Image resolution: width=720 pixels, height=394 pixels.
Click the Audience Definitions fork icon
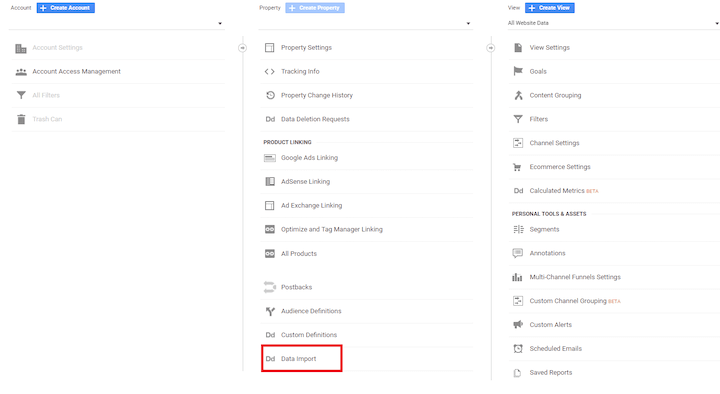tap(270, 311)
